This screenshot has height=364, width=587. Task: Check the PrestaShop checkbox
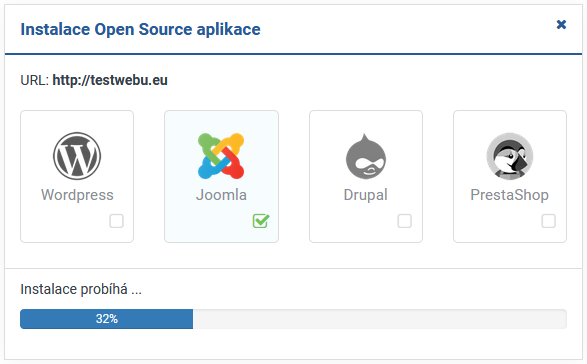548,221
